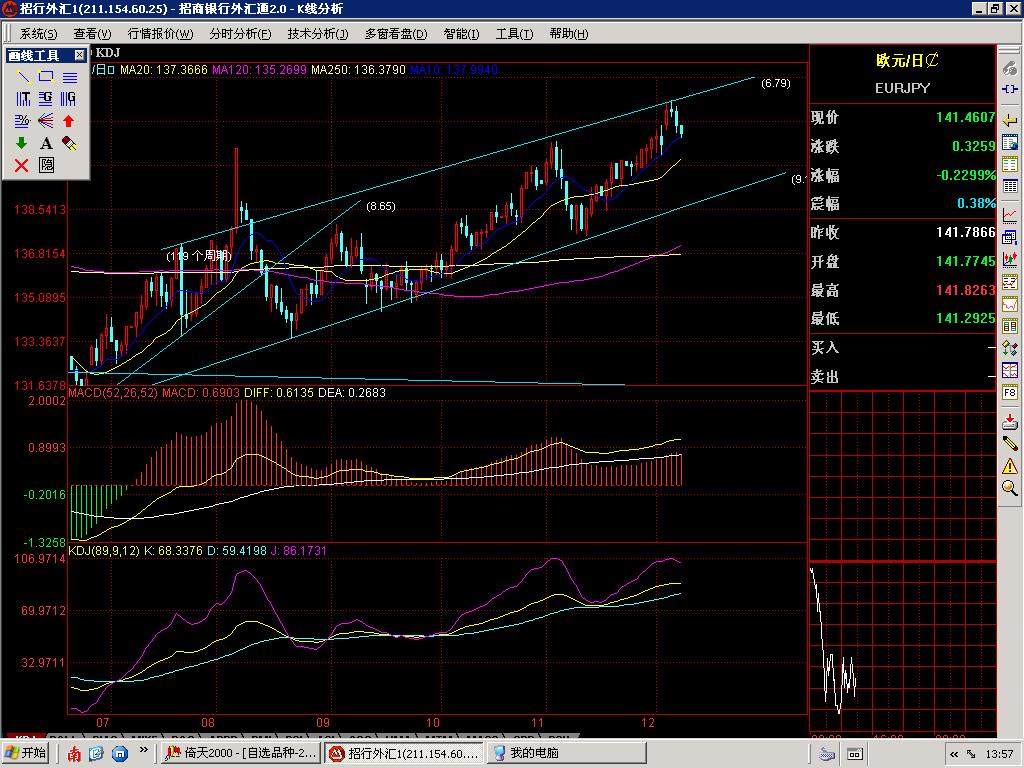Click the EURJPY symbol label
This screenshot has height=768, width=1024.
(903, 88)
